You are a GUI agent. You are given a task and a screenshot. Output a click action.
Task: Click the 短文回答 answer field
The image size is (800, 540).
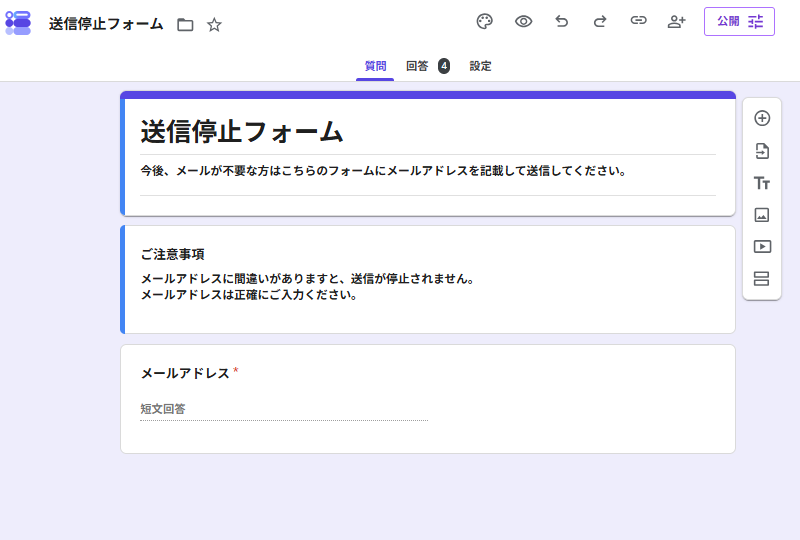tap(284, 409)
